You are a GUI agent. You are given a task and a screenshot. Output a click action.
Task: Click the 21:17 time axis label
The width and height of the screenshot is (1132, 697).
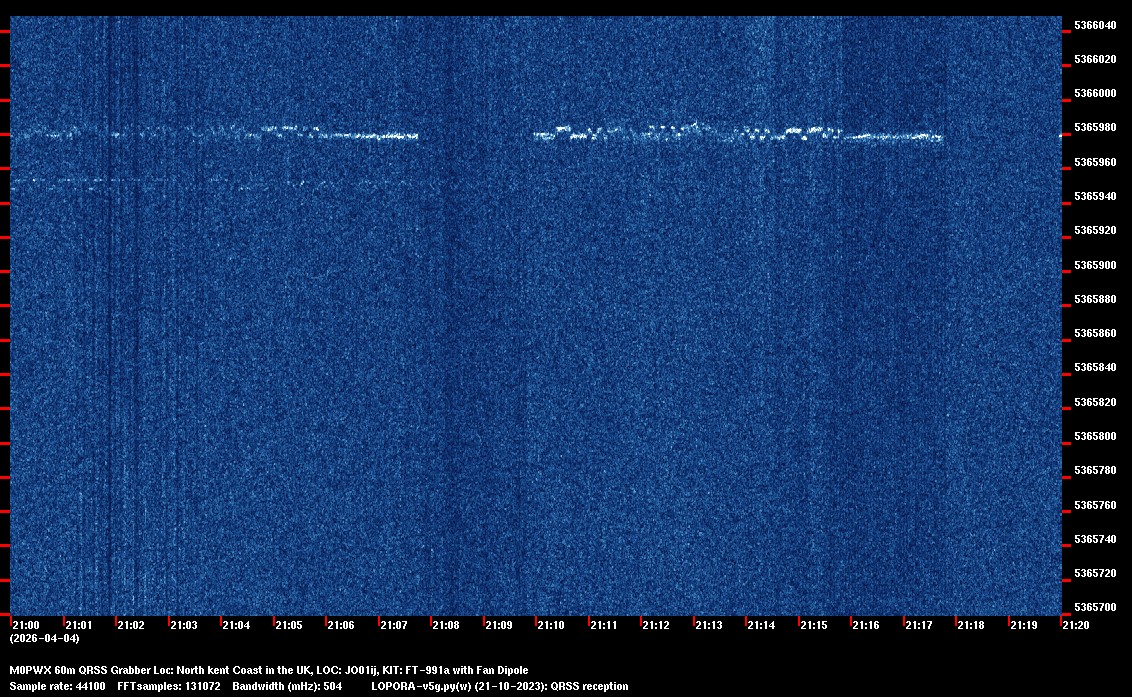(x=918, y=625)
